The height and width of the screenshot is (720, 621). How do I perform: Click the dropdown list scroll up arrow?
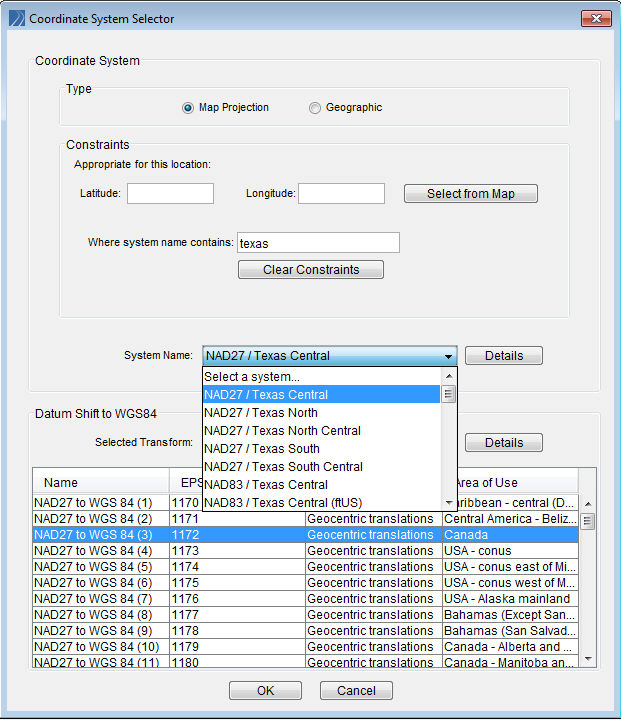click(449, 376)
